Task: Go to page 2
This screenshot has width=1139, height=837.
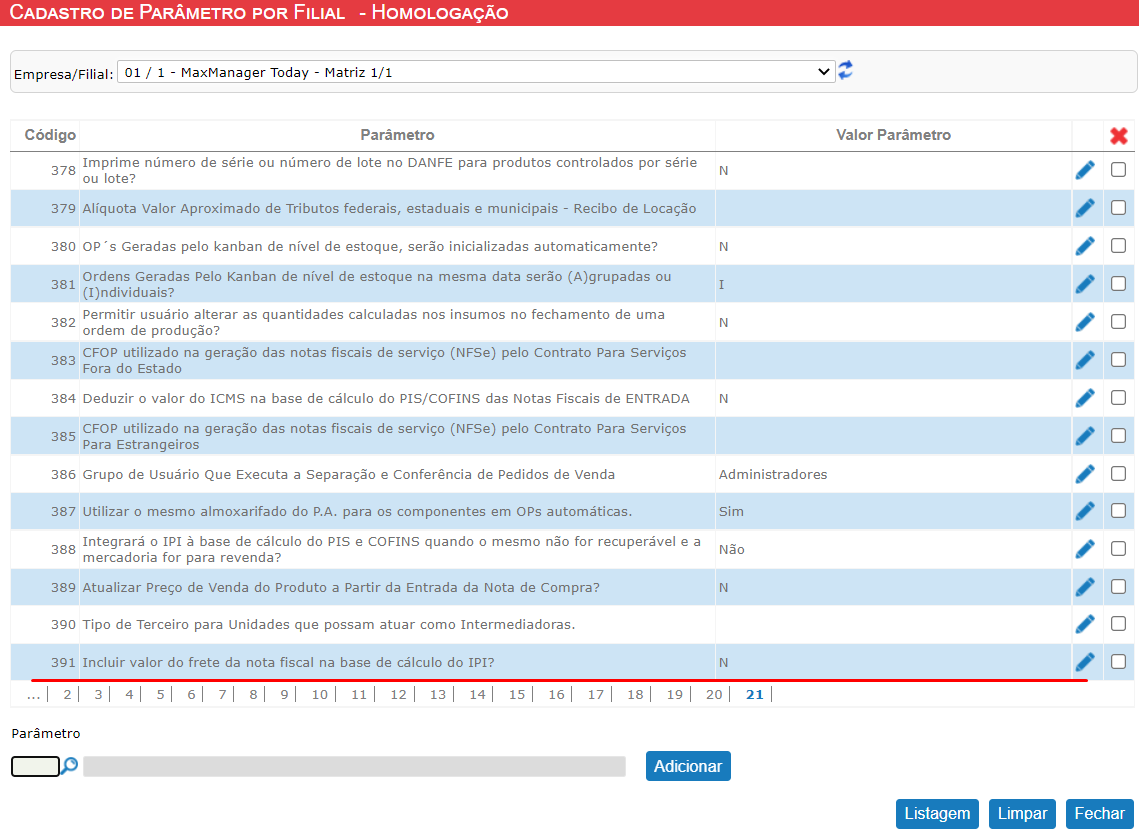Action: pyautogui.click(x=67, y=695)
